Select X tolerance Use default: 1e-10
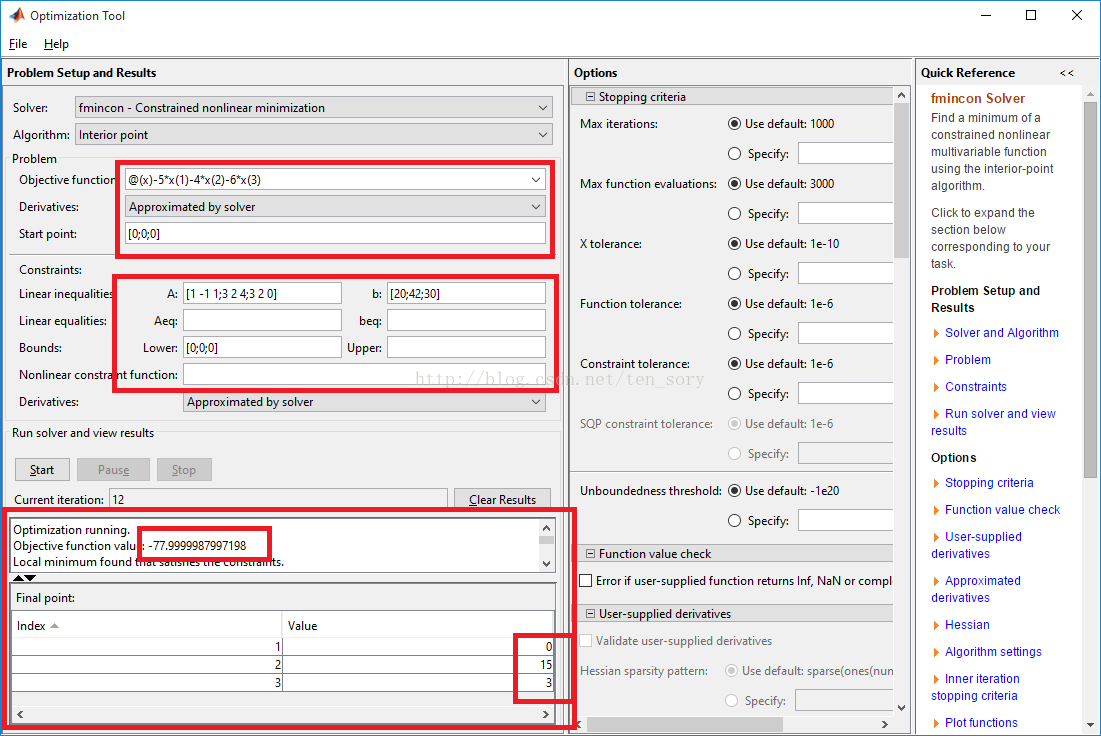This screenshot has height=736, width=1101. coord(734,244)
